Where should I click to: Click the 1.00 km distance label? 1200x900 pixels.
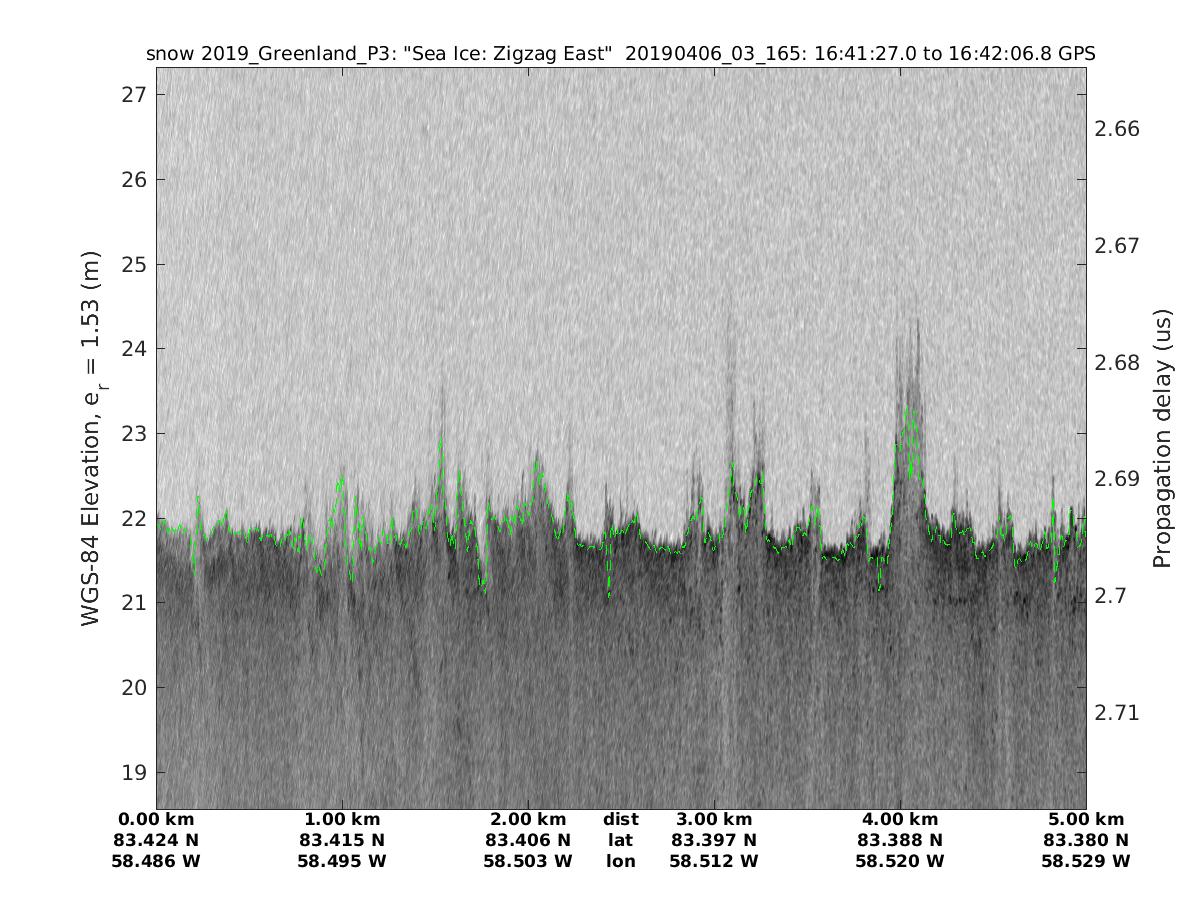(x=342, y=819)
